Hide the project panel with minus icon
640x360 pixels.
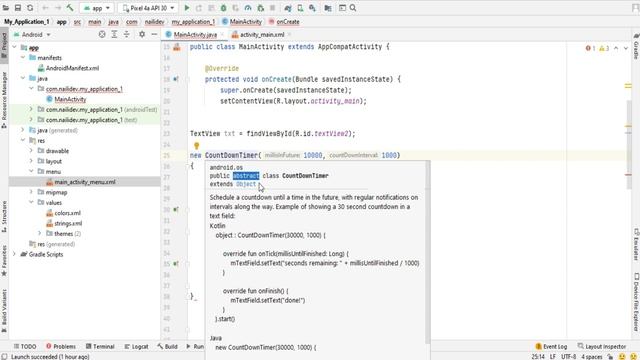154,35
